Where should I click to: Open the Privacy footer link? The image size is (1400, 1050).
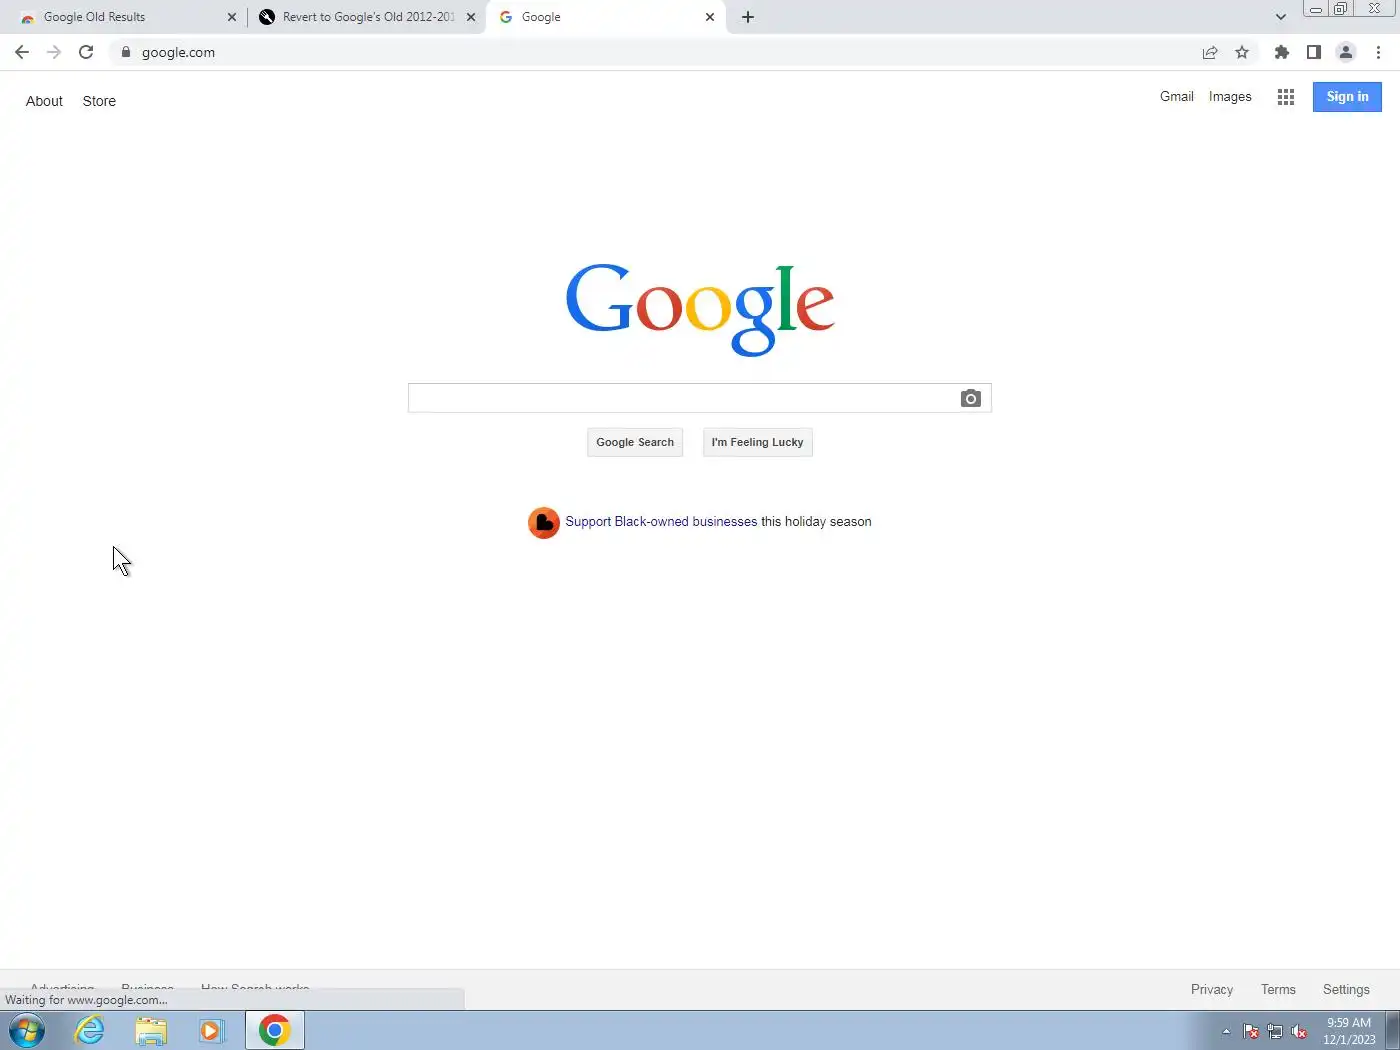click(1212, 990)
